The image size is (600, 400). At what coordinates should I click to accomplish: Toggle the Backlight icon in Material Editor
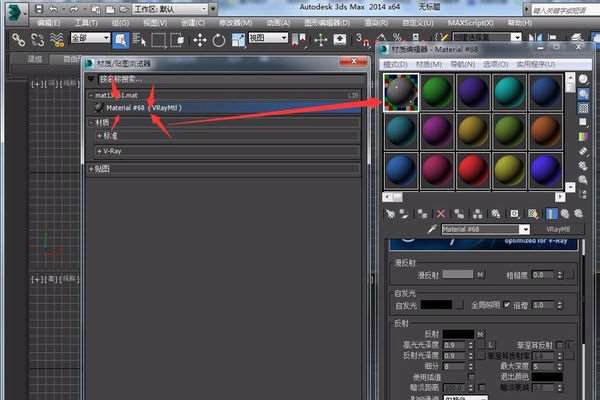click(583, 94)
